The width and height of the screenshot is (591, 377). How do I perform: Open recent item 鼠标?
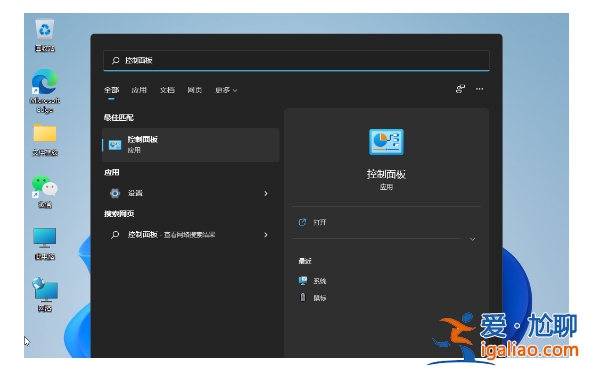pos(320,298)
